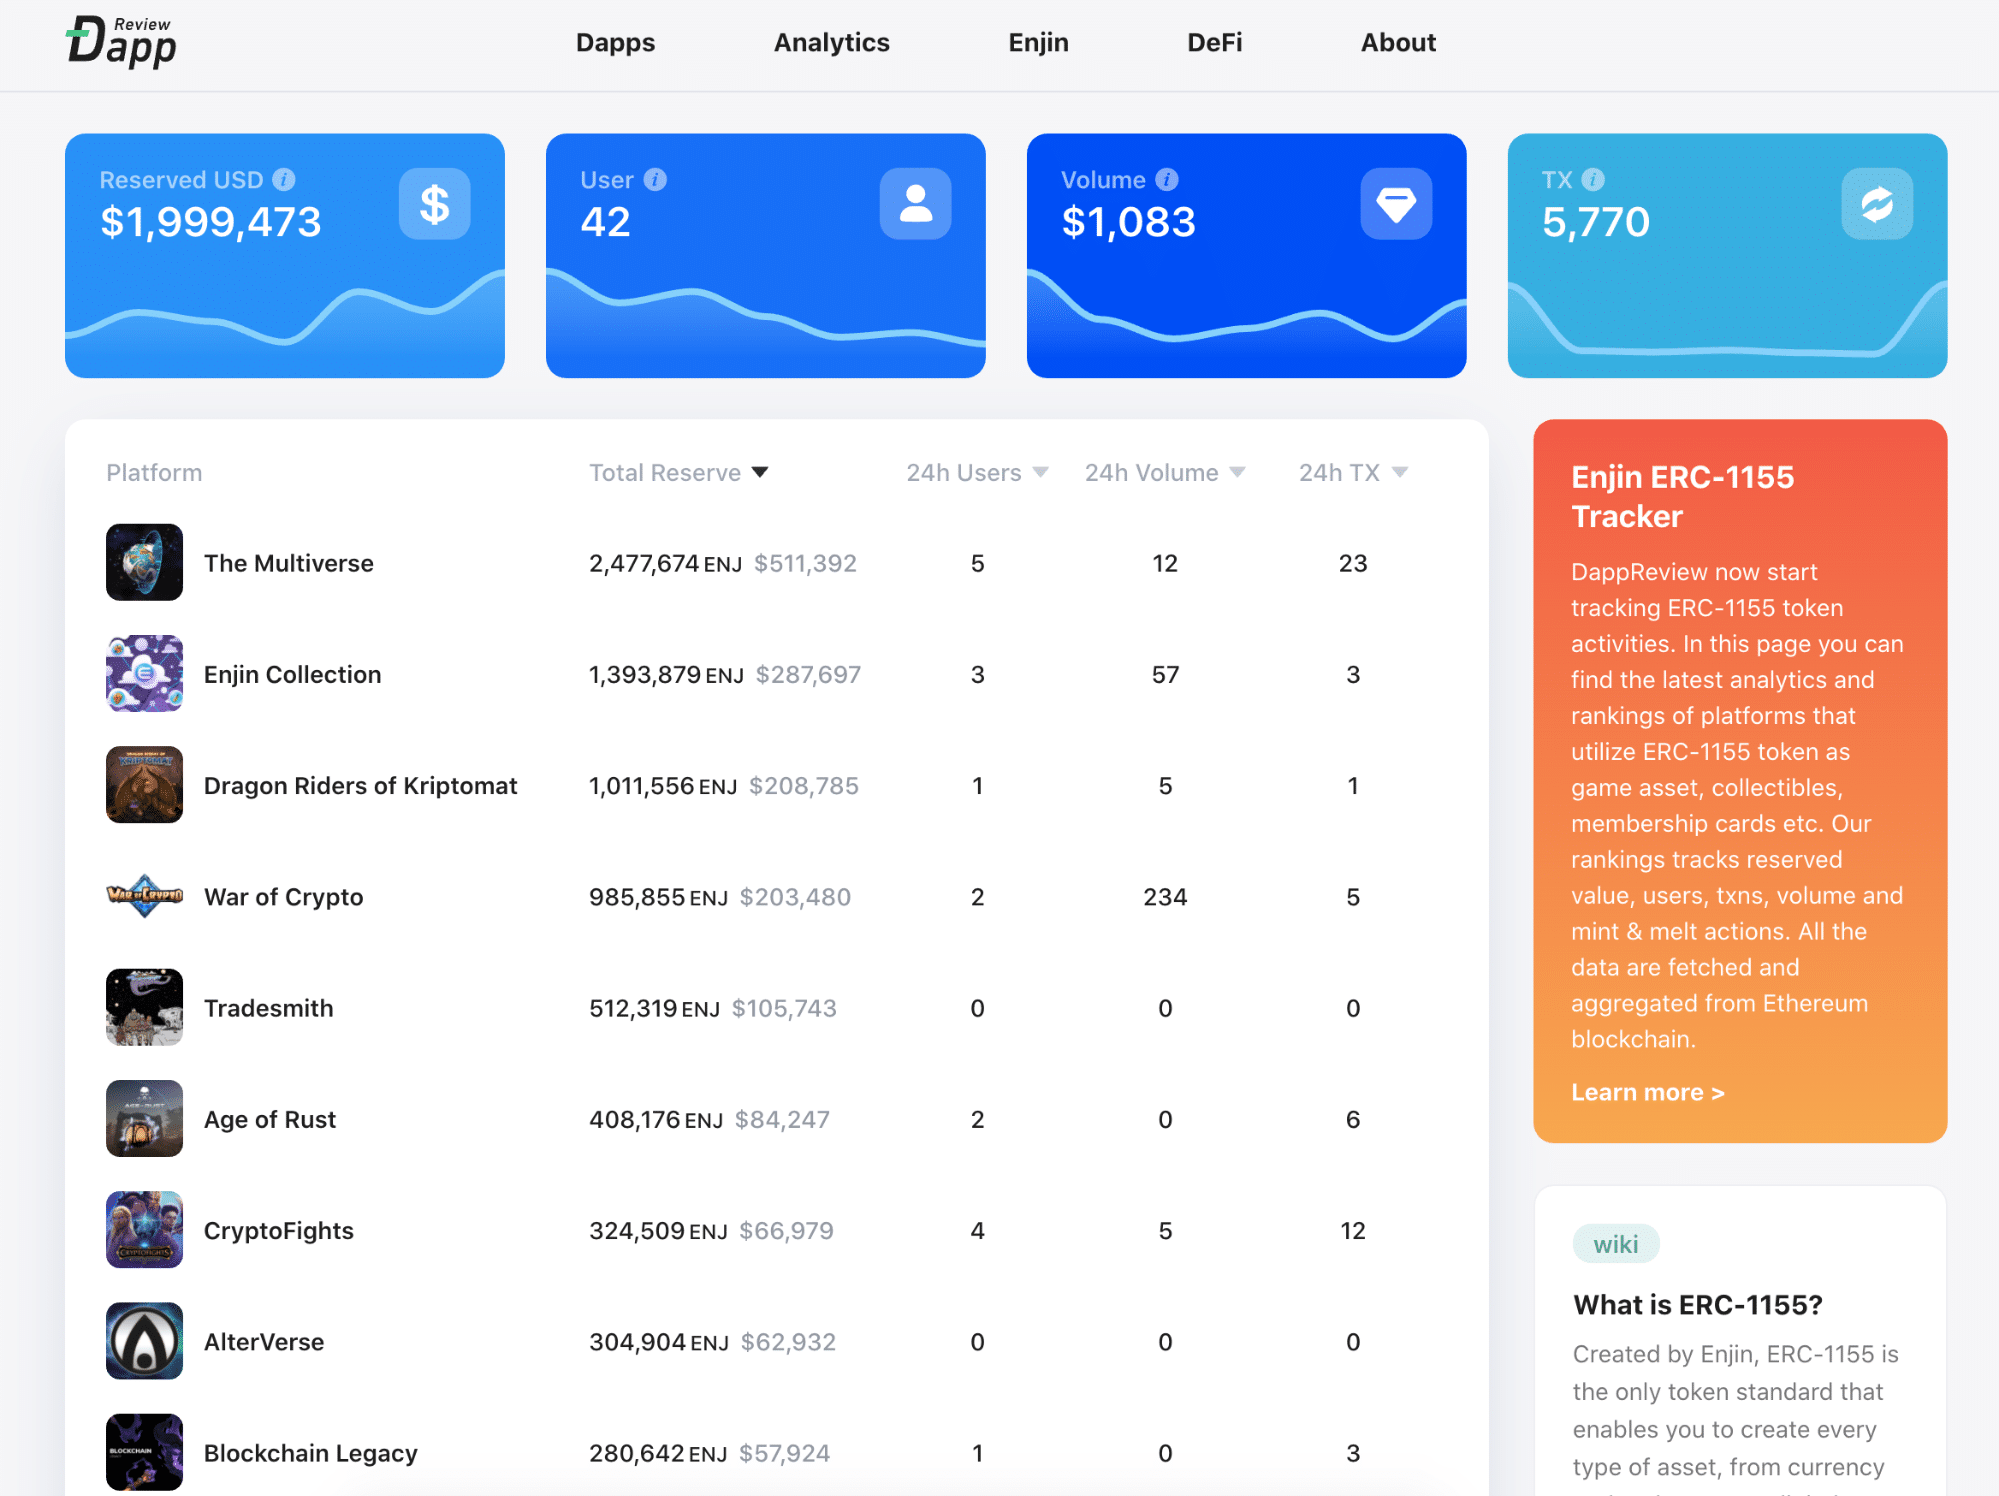The image size is (1999, 1496).
Task: Click the $66,979 CryptoFights reserve value
Action: [786, 1230]
